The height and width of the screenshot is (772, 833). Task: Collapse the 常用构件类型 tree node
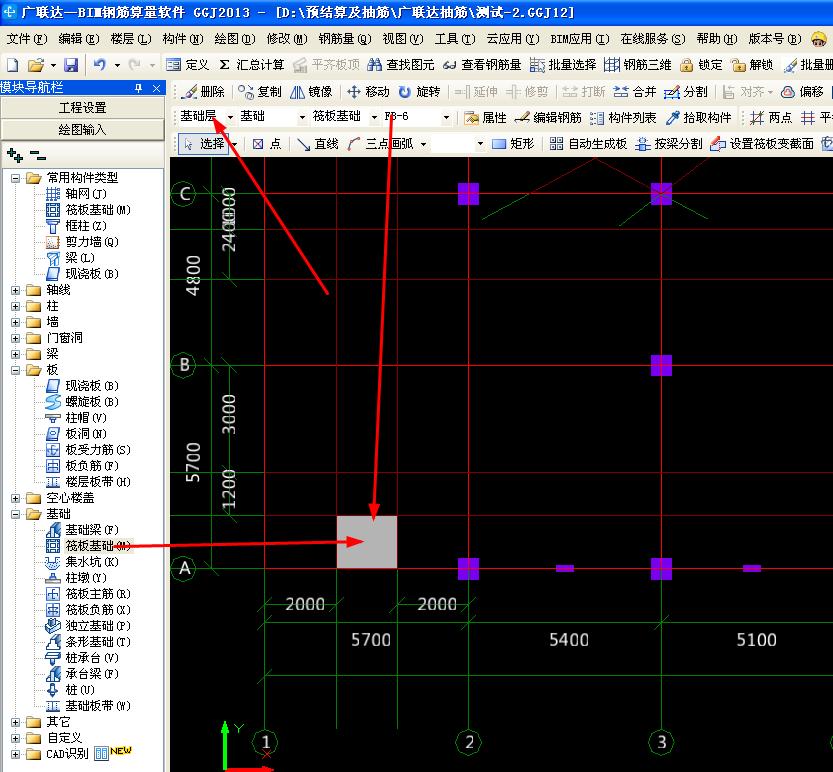tap(15, 178)
